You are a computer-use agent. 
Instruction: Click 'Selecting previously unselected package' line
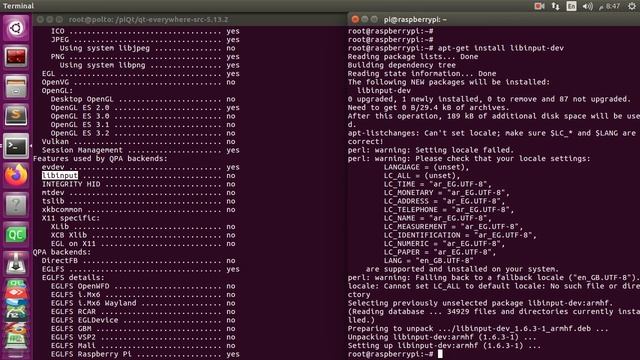click(x=480, y=303)
